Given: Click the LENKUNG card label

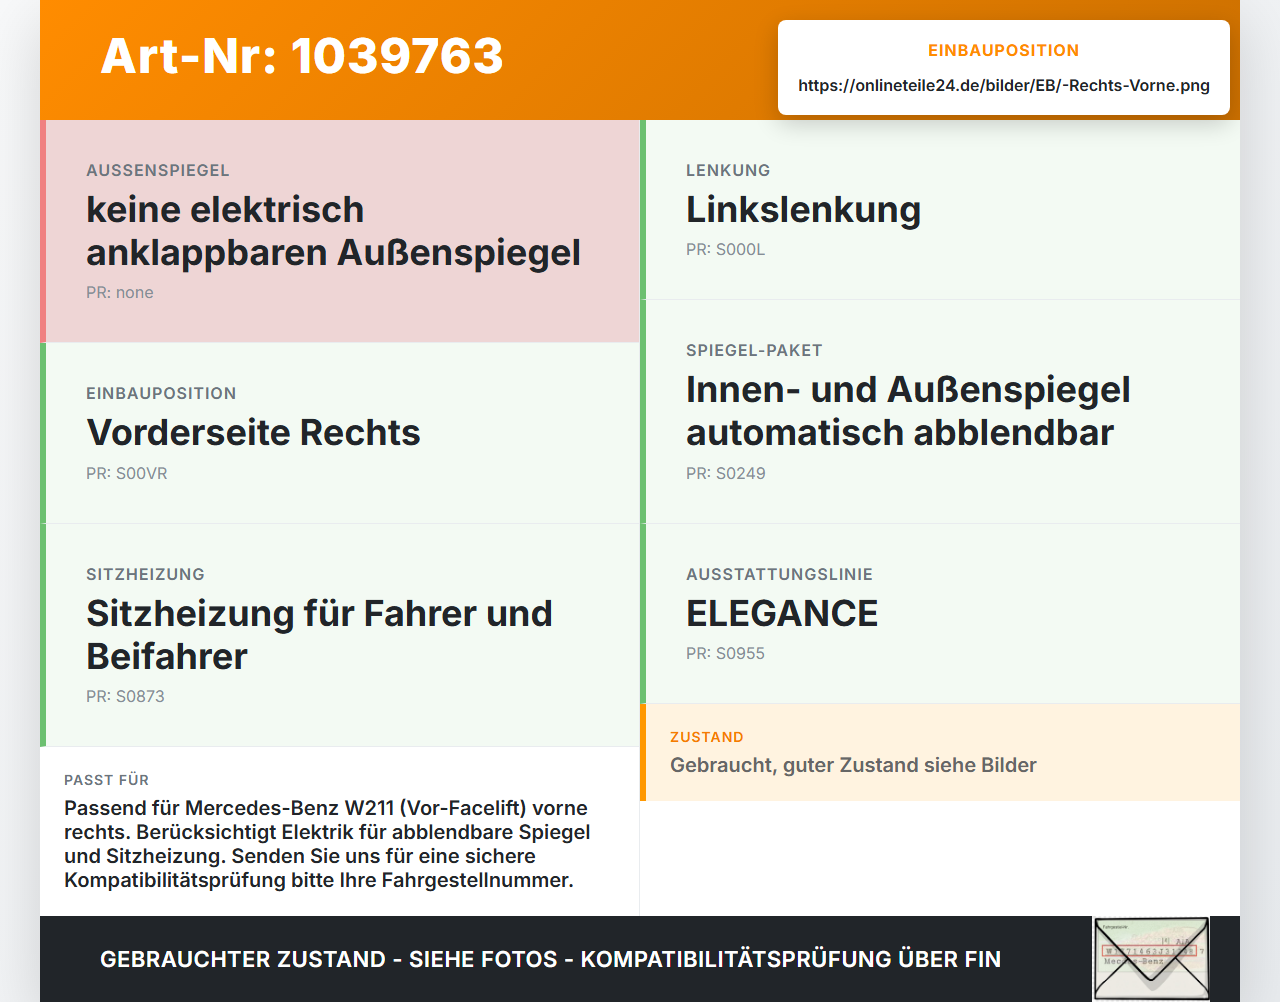Looking at the screenshot, I should [728, 170].
